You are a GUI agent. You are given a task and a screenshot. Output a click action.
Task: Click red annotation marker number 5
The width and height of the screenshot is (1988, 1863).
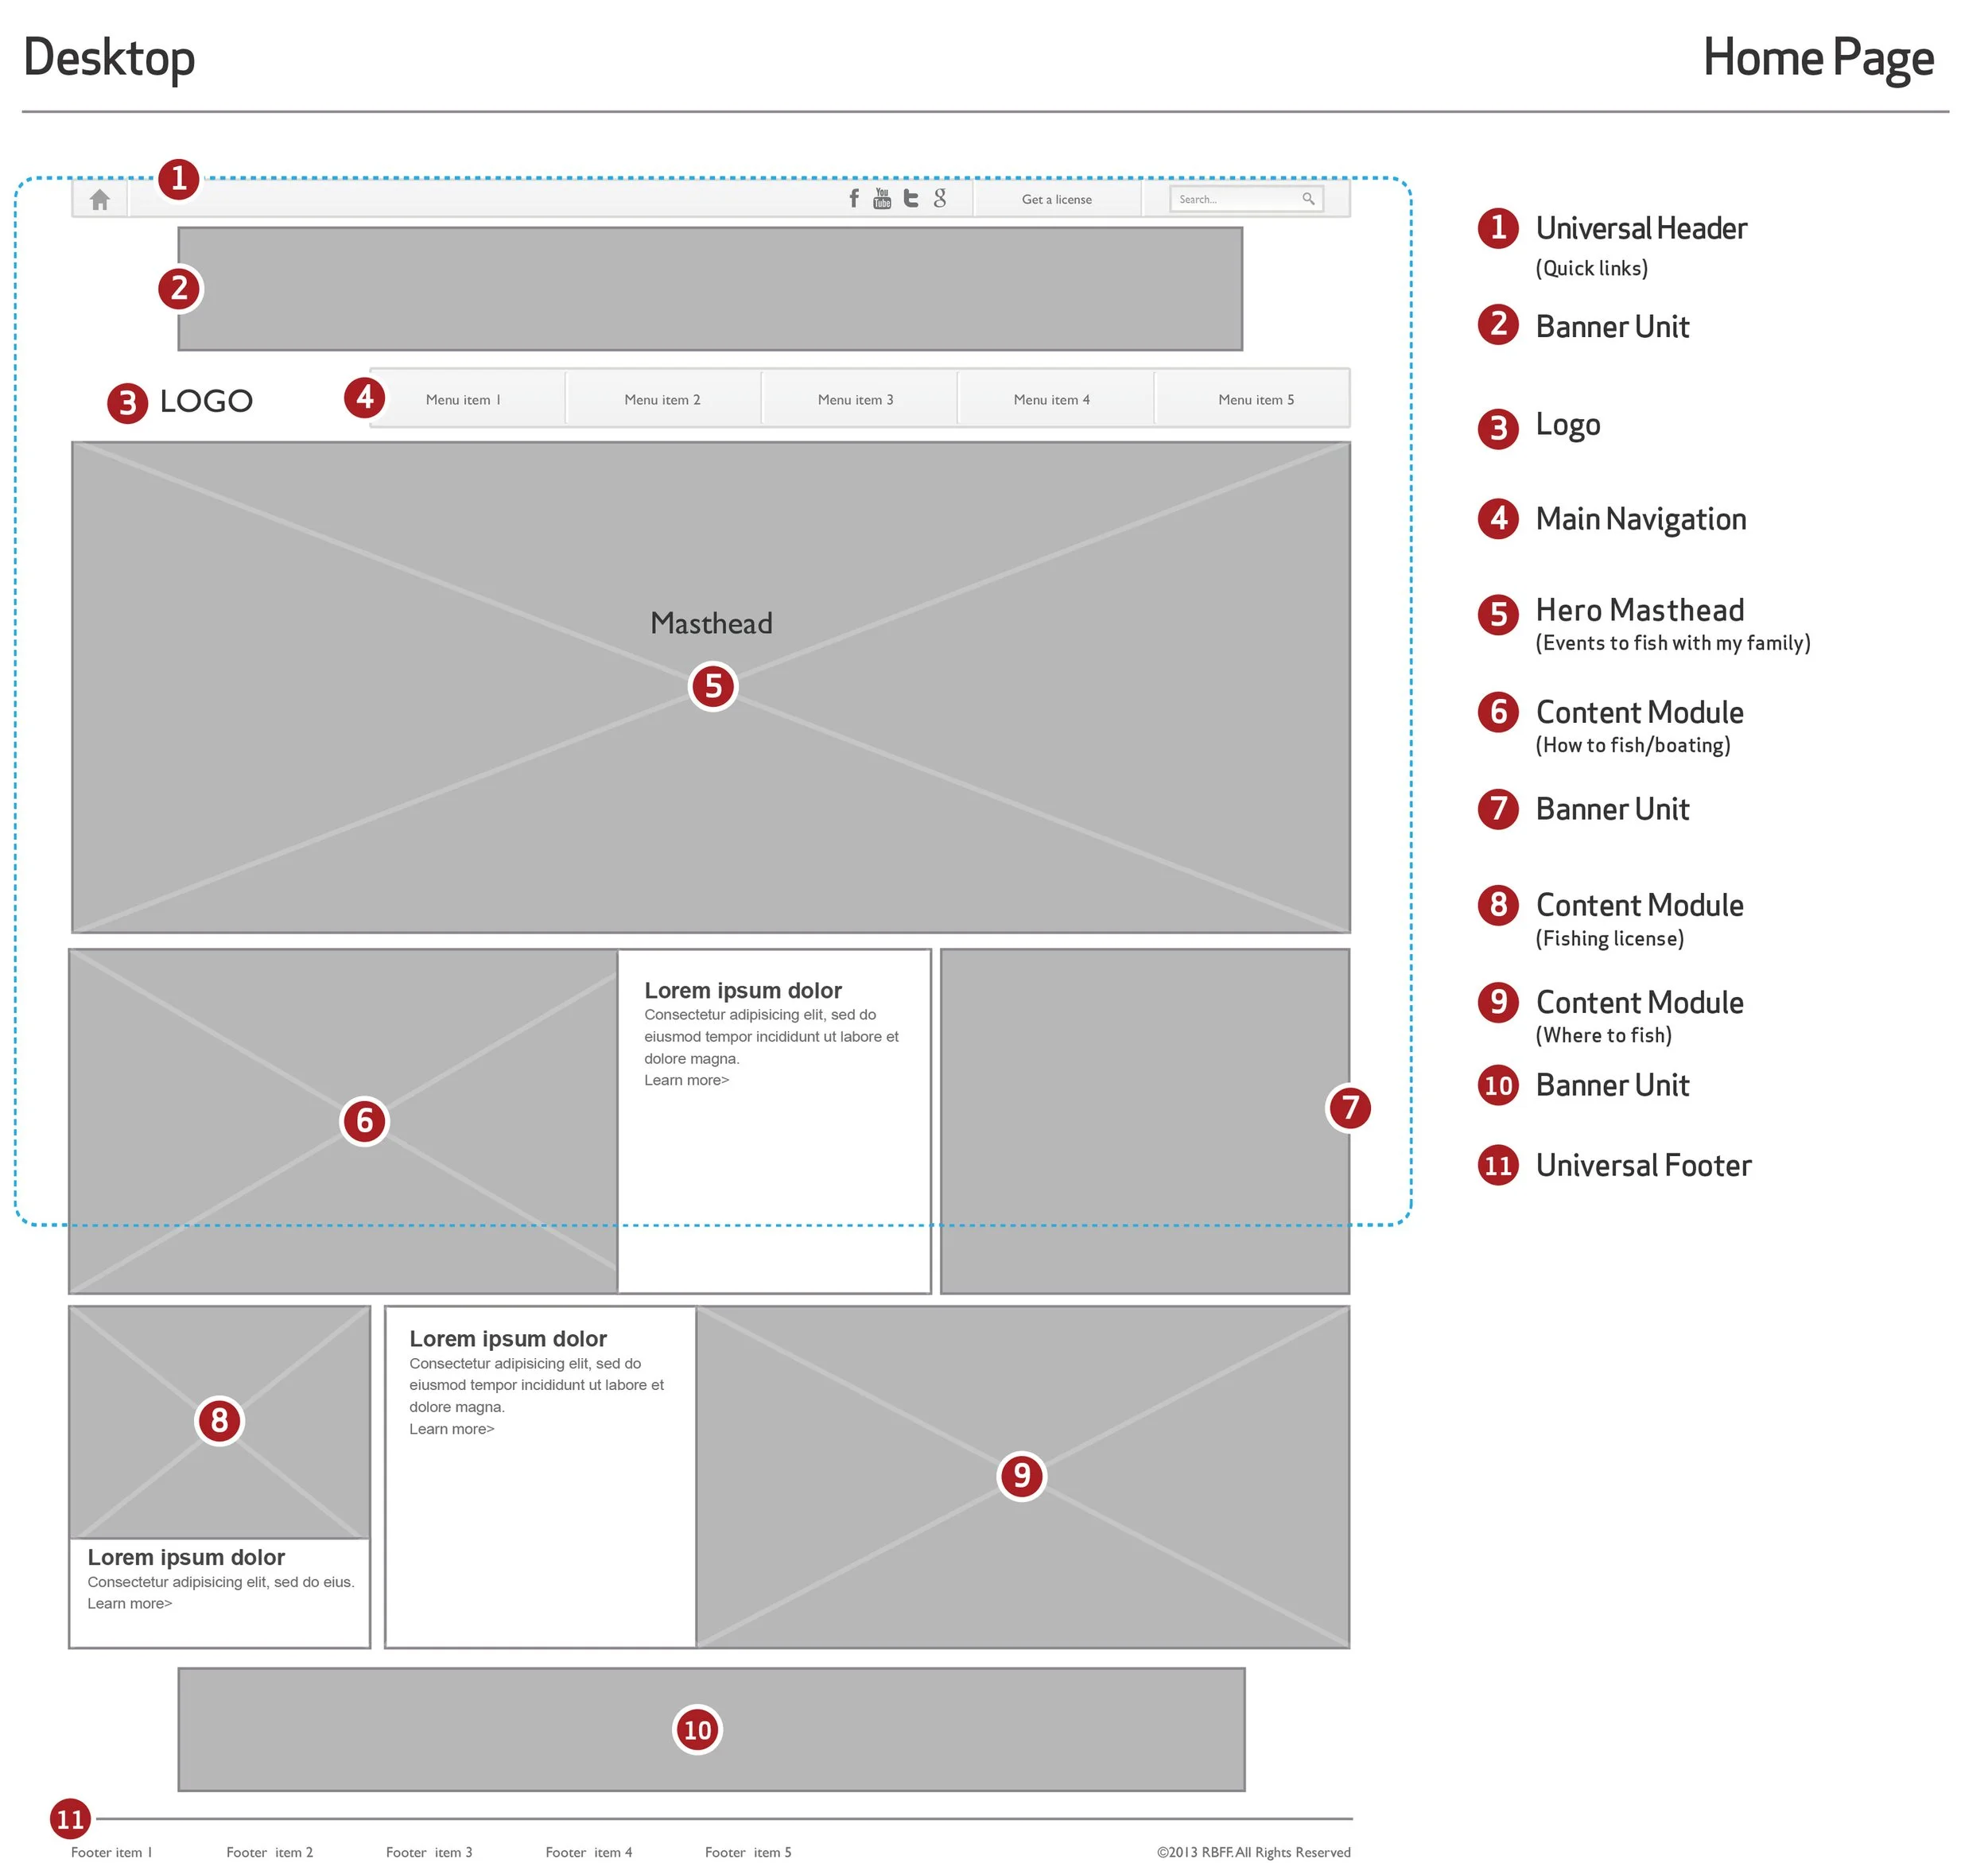[x=715, y=688]
